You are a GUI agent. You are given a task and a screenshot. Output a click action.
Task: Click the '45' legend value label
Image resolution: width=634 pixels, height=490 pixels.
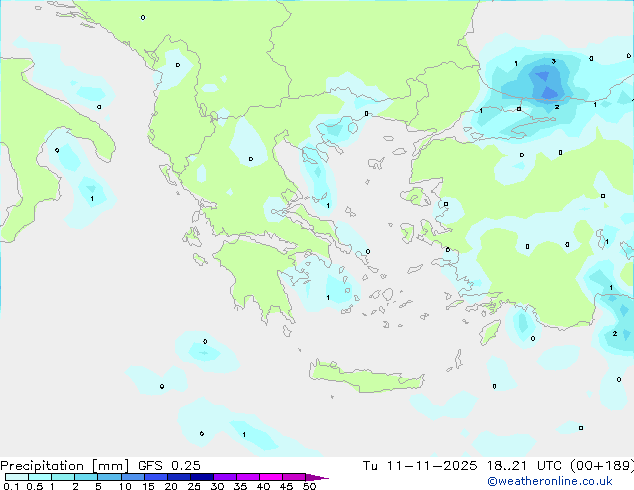click(286, 486)
